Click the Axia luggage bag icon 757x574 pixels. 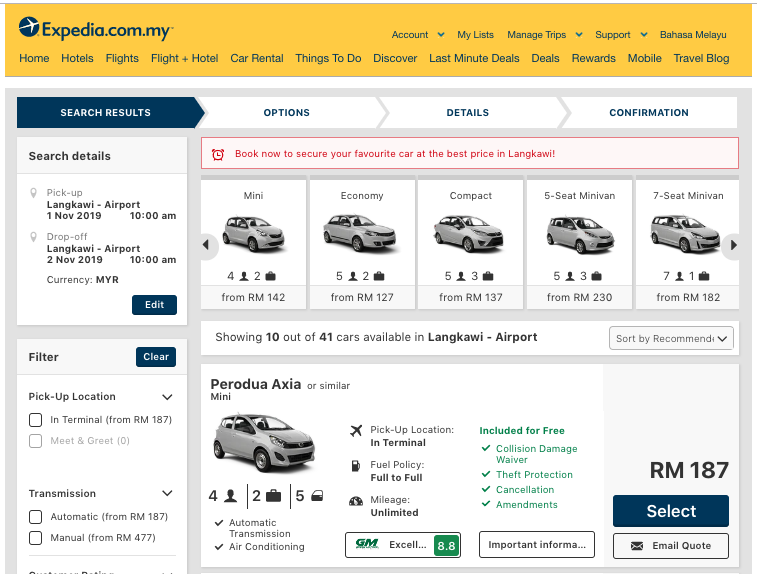point(273,496)
